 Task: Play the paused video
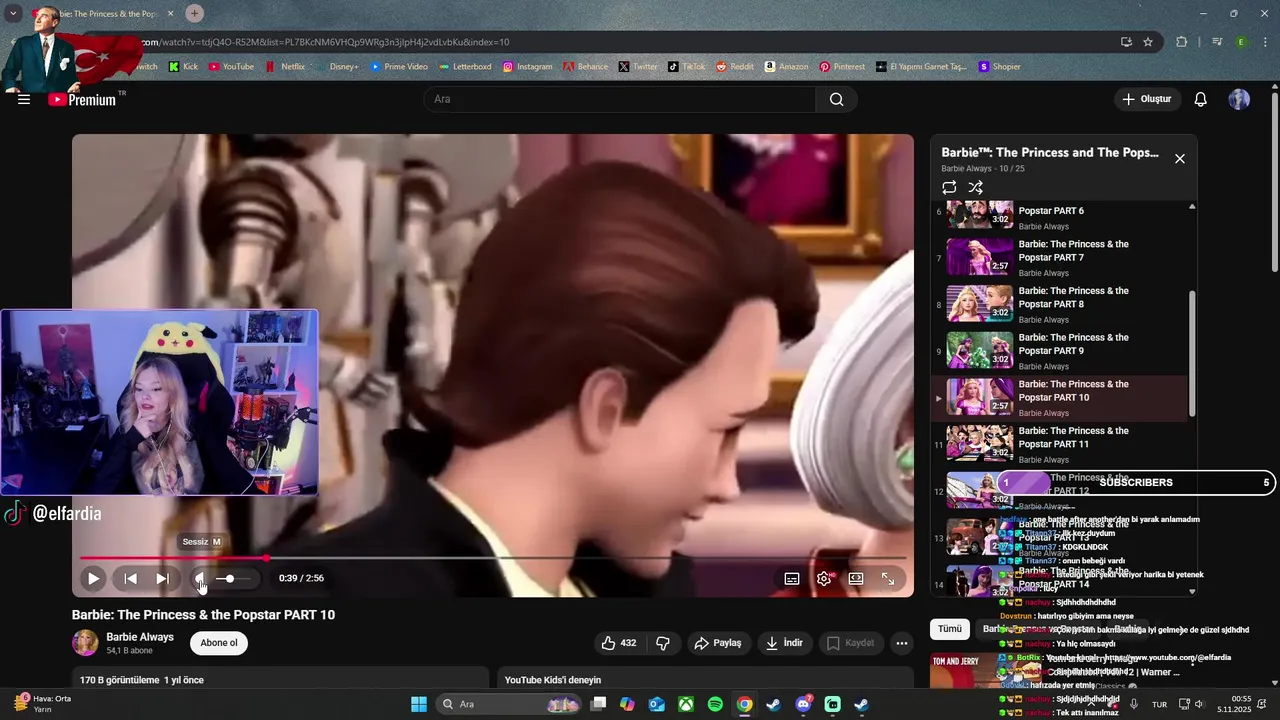pyautogui.click(x=93, y=578)
